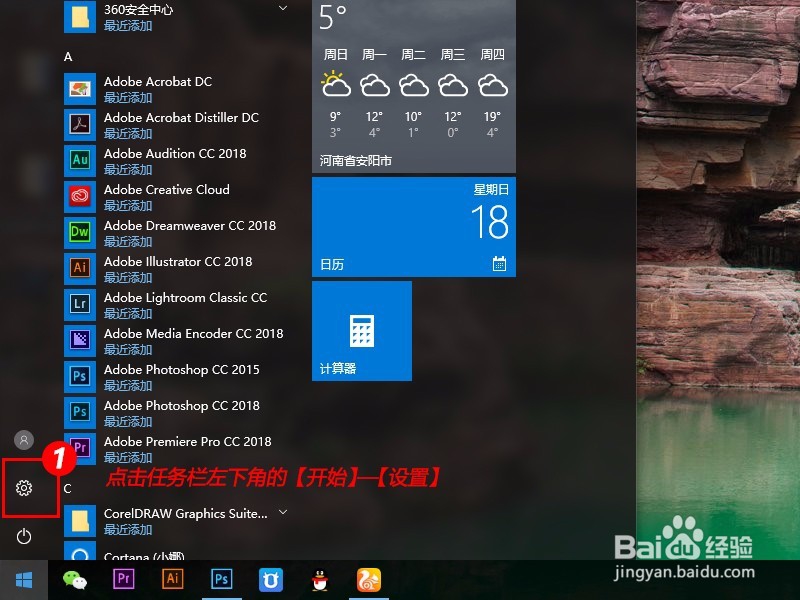Click the Windows Start button

(24, 580)
